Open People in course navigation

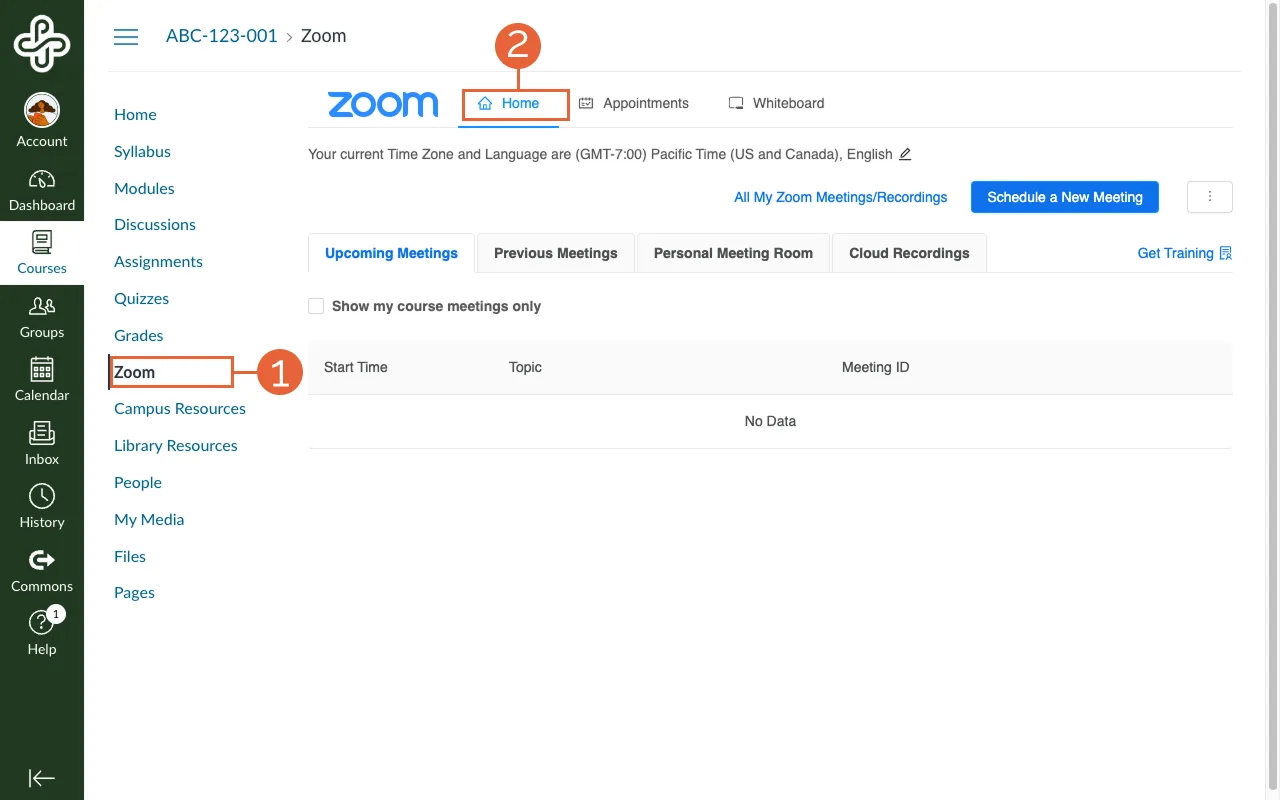[138, 483]
